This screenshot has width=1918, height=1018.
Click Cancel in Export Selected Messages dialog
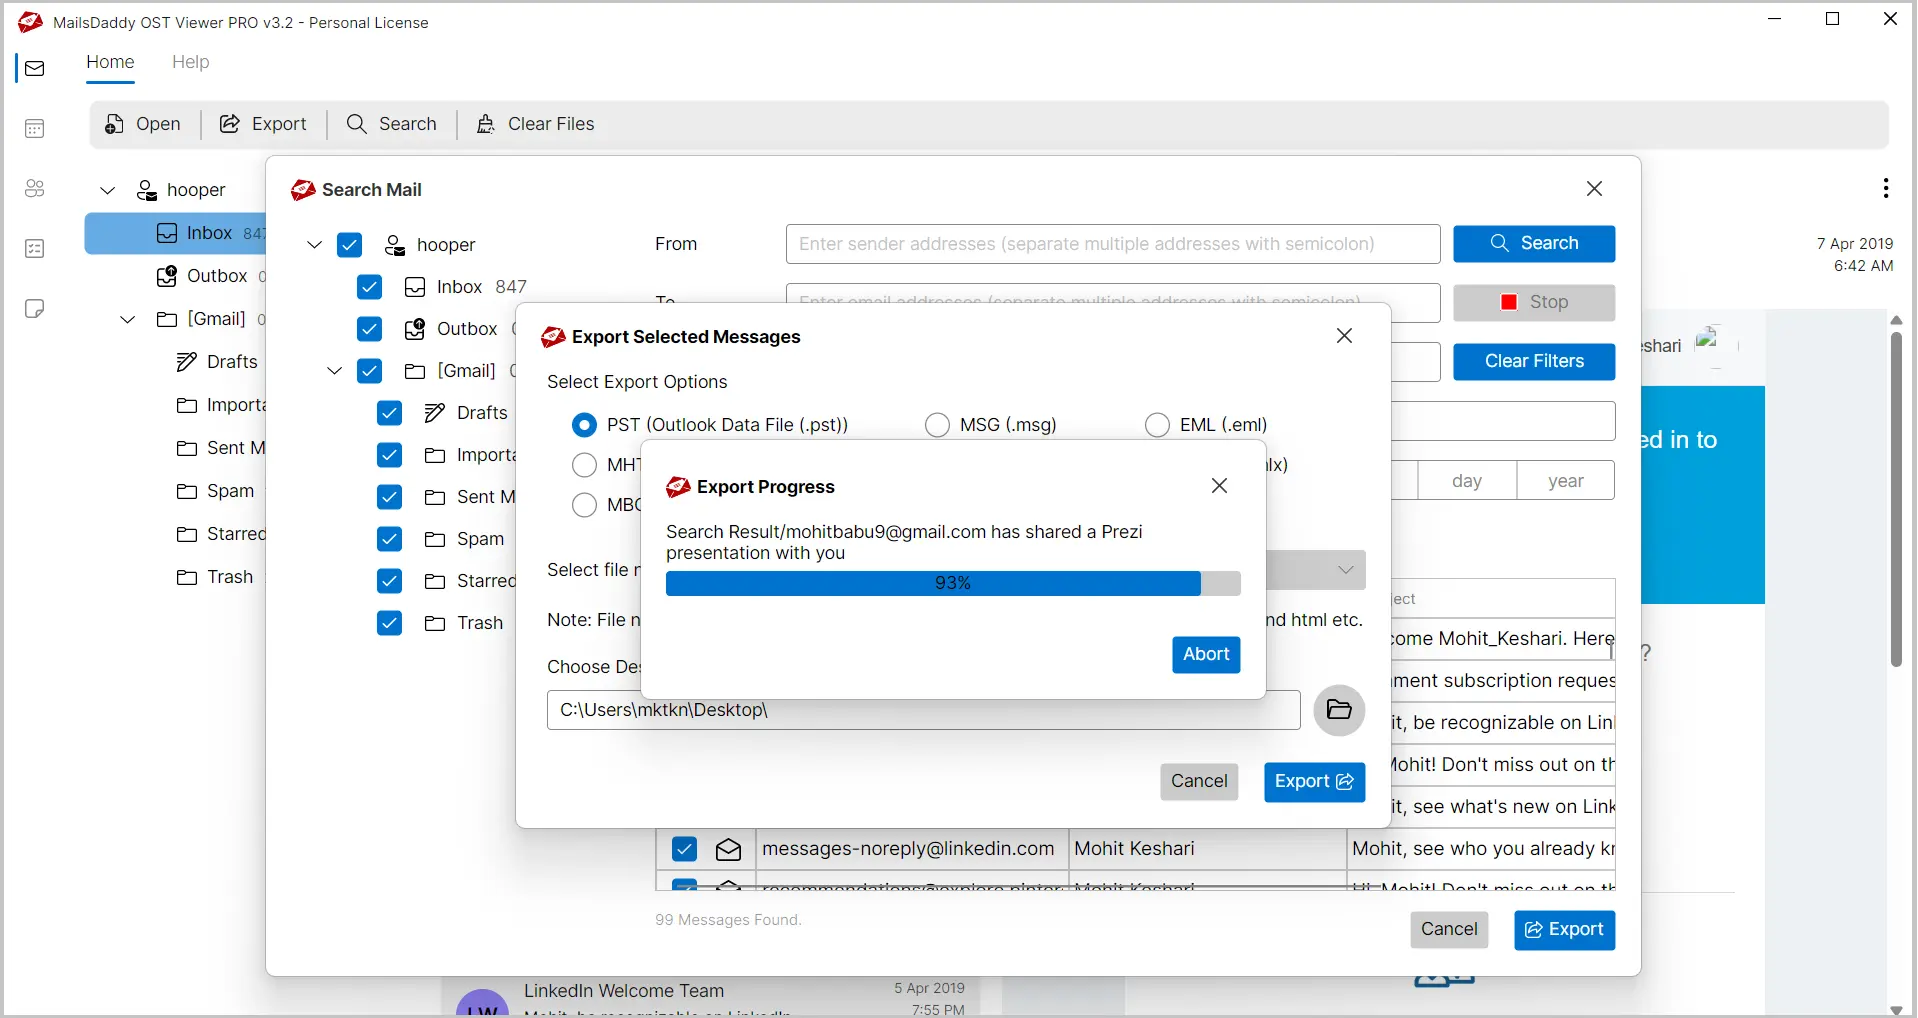point(1199,782)
